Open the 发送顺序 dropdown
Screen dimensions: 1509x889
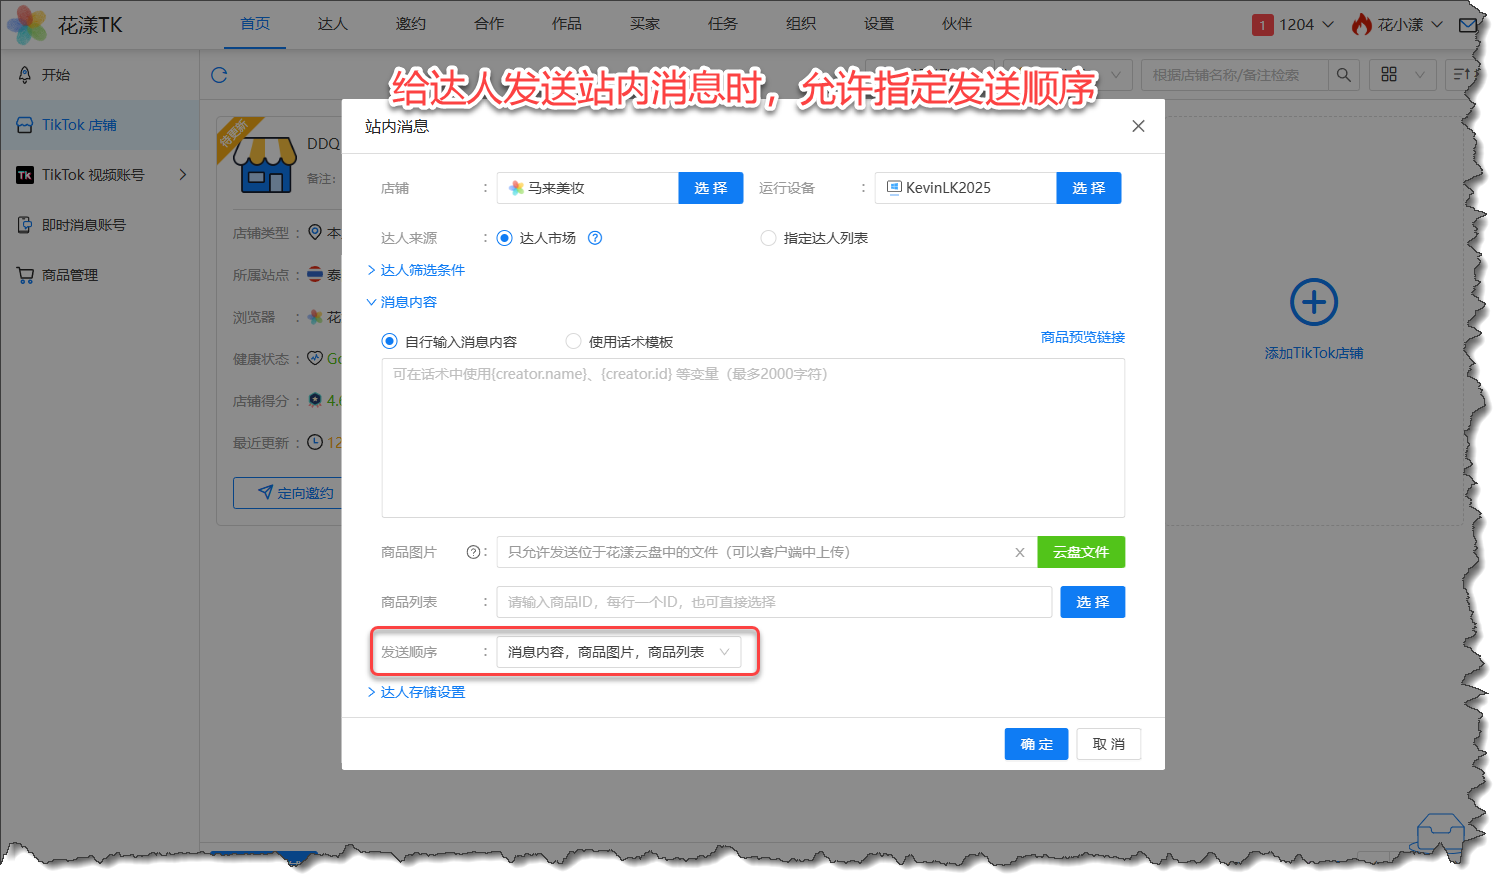[618, 652]
